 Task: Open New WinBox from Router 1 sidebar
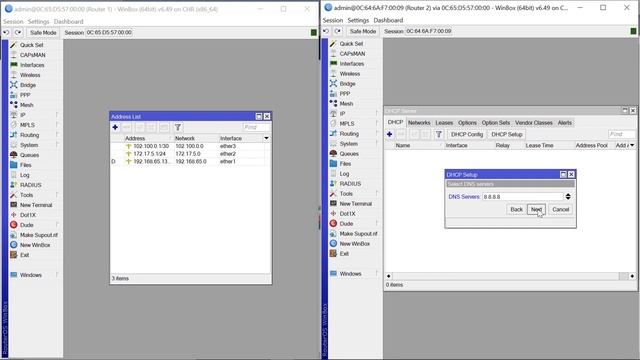(35, 245)
